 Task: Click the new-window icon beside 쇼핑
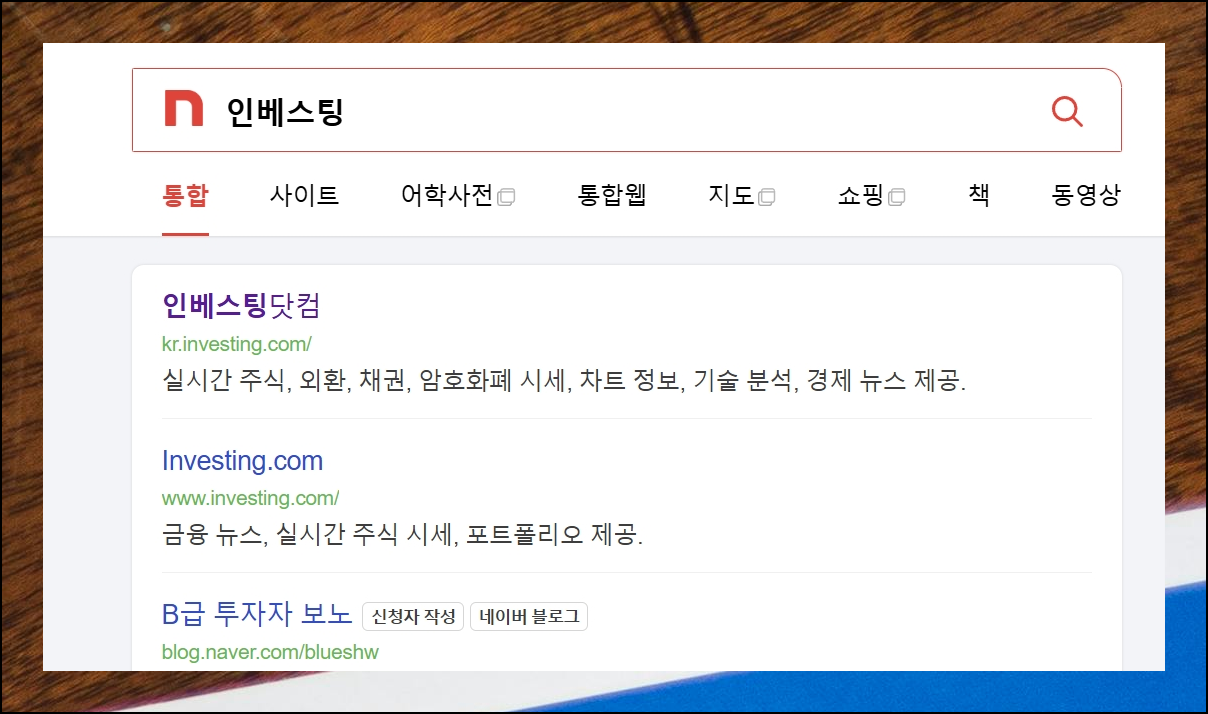point(897,197)
